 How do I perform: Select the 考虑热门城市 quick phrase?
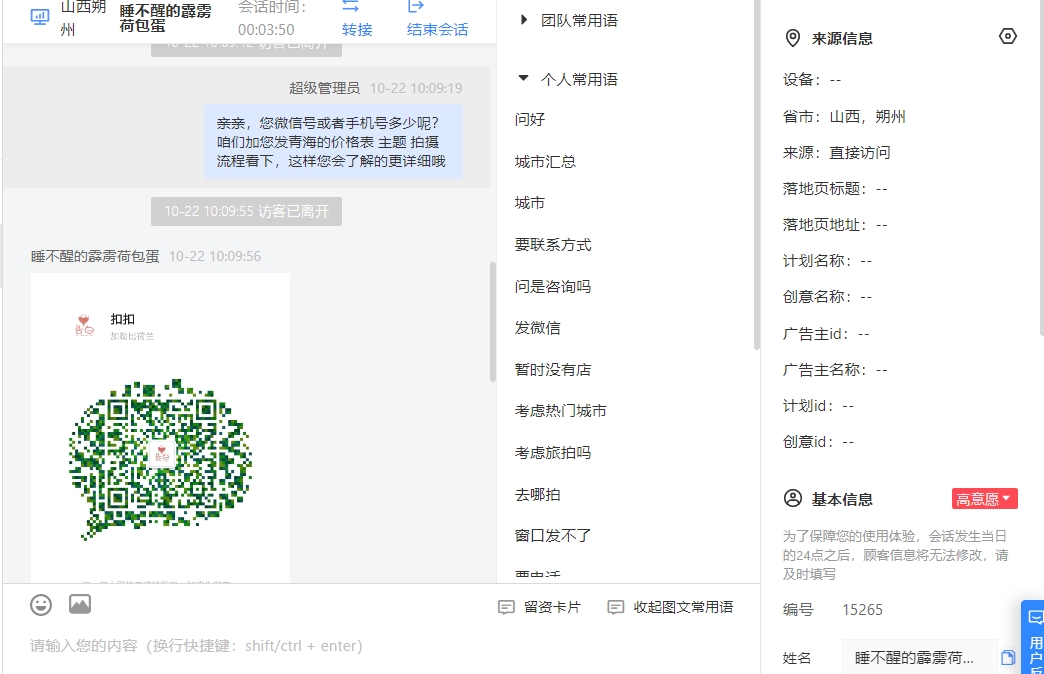(x=561, y=411)
